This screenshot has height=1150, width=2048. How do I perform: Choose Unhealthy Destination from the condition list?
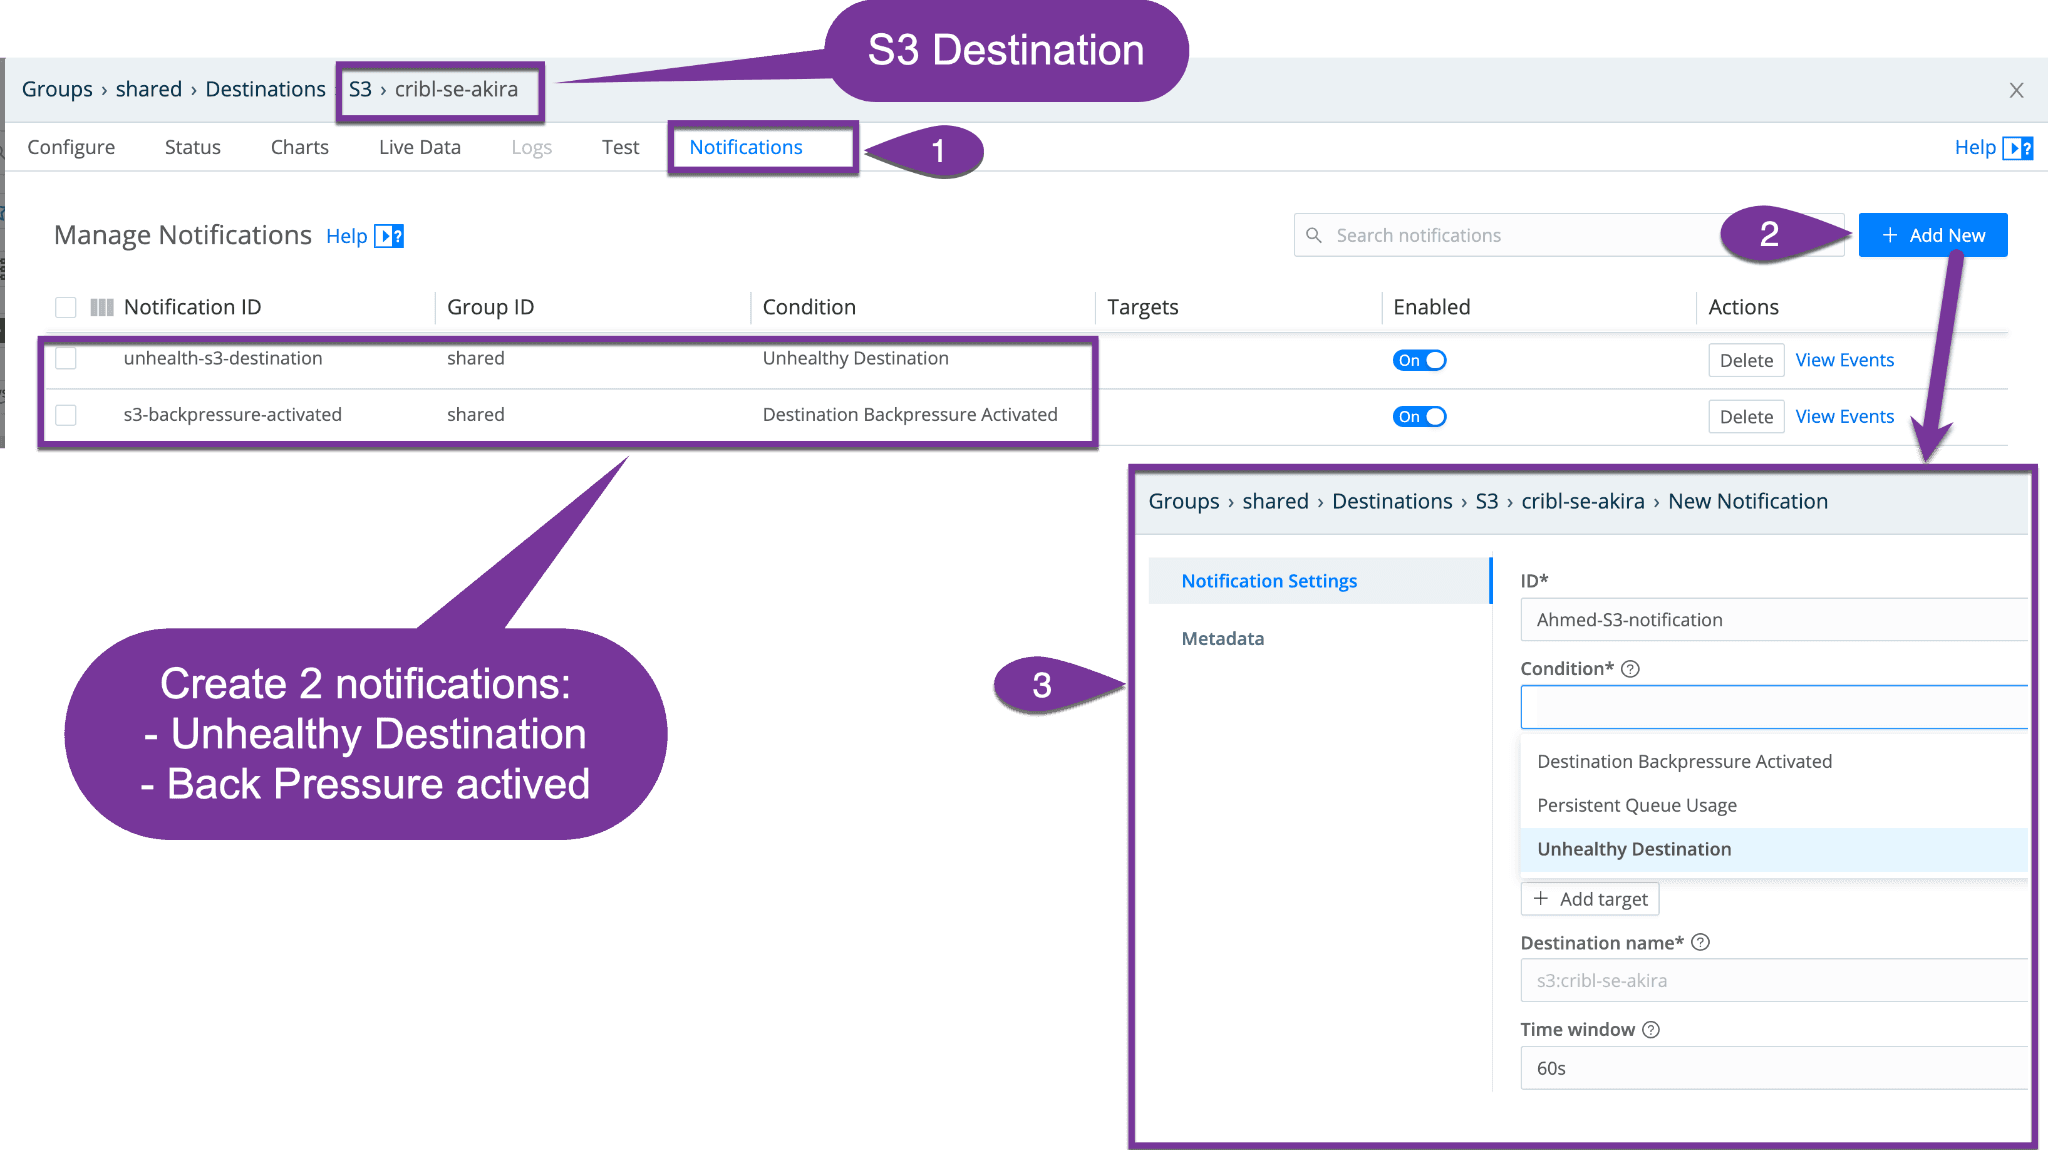click(x=1634, y=849)
